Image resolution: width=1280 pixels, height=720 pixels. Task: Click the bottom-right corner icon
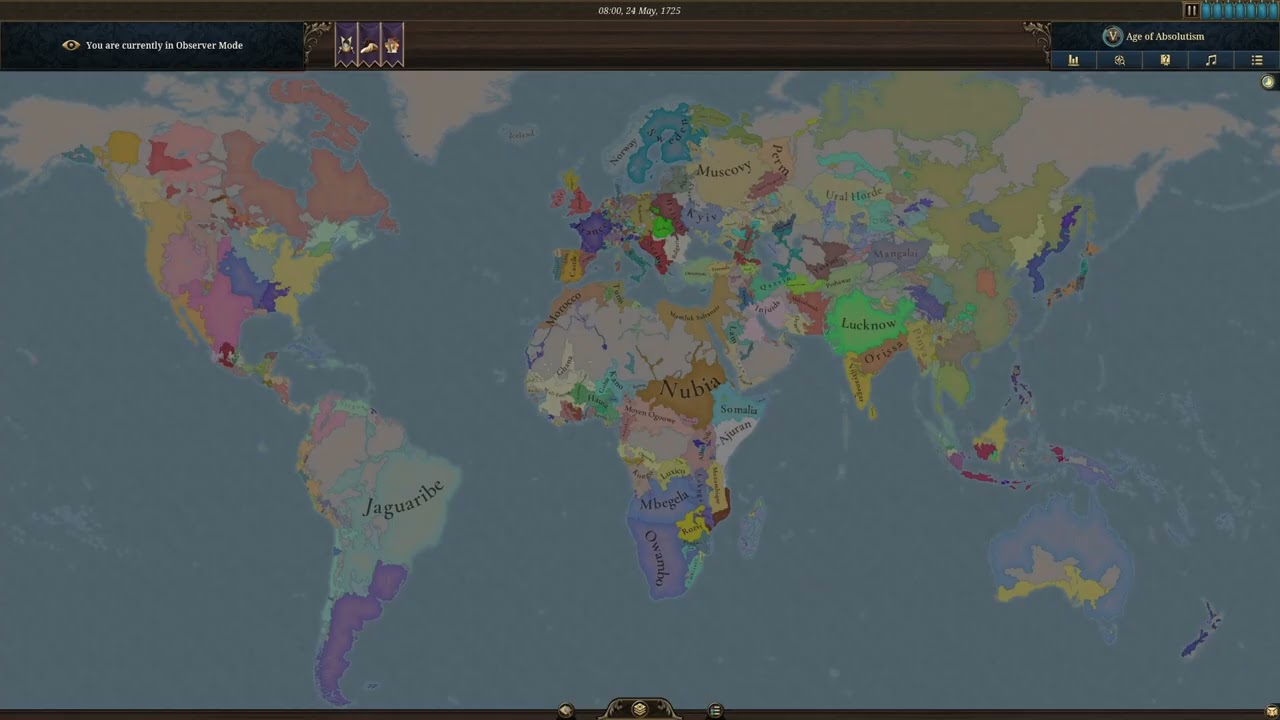pyautogui.click(x=1271, y=711)
